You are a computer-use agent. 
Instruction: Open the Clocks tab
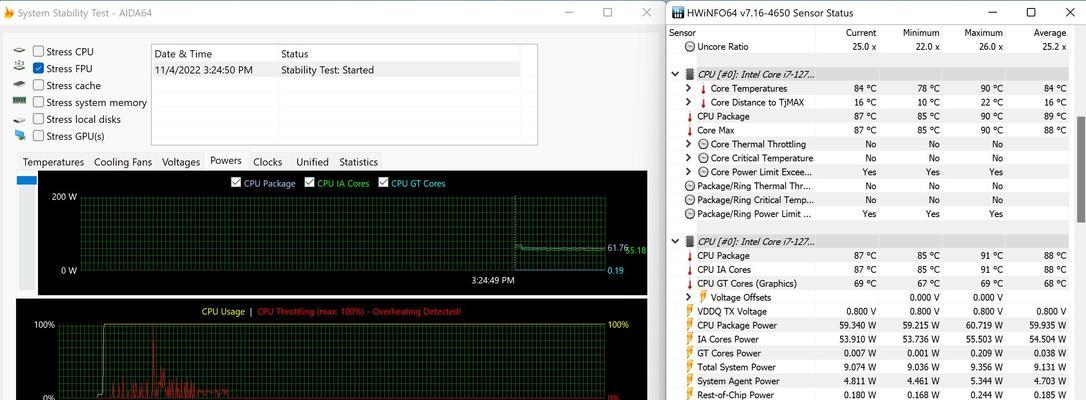[267, 162]
